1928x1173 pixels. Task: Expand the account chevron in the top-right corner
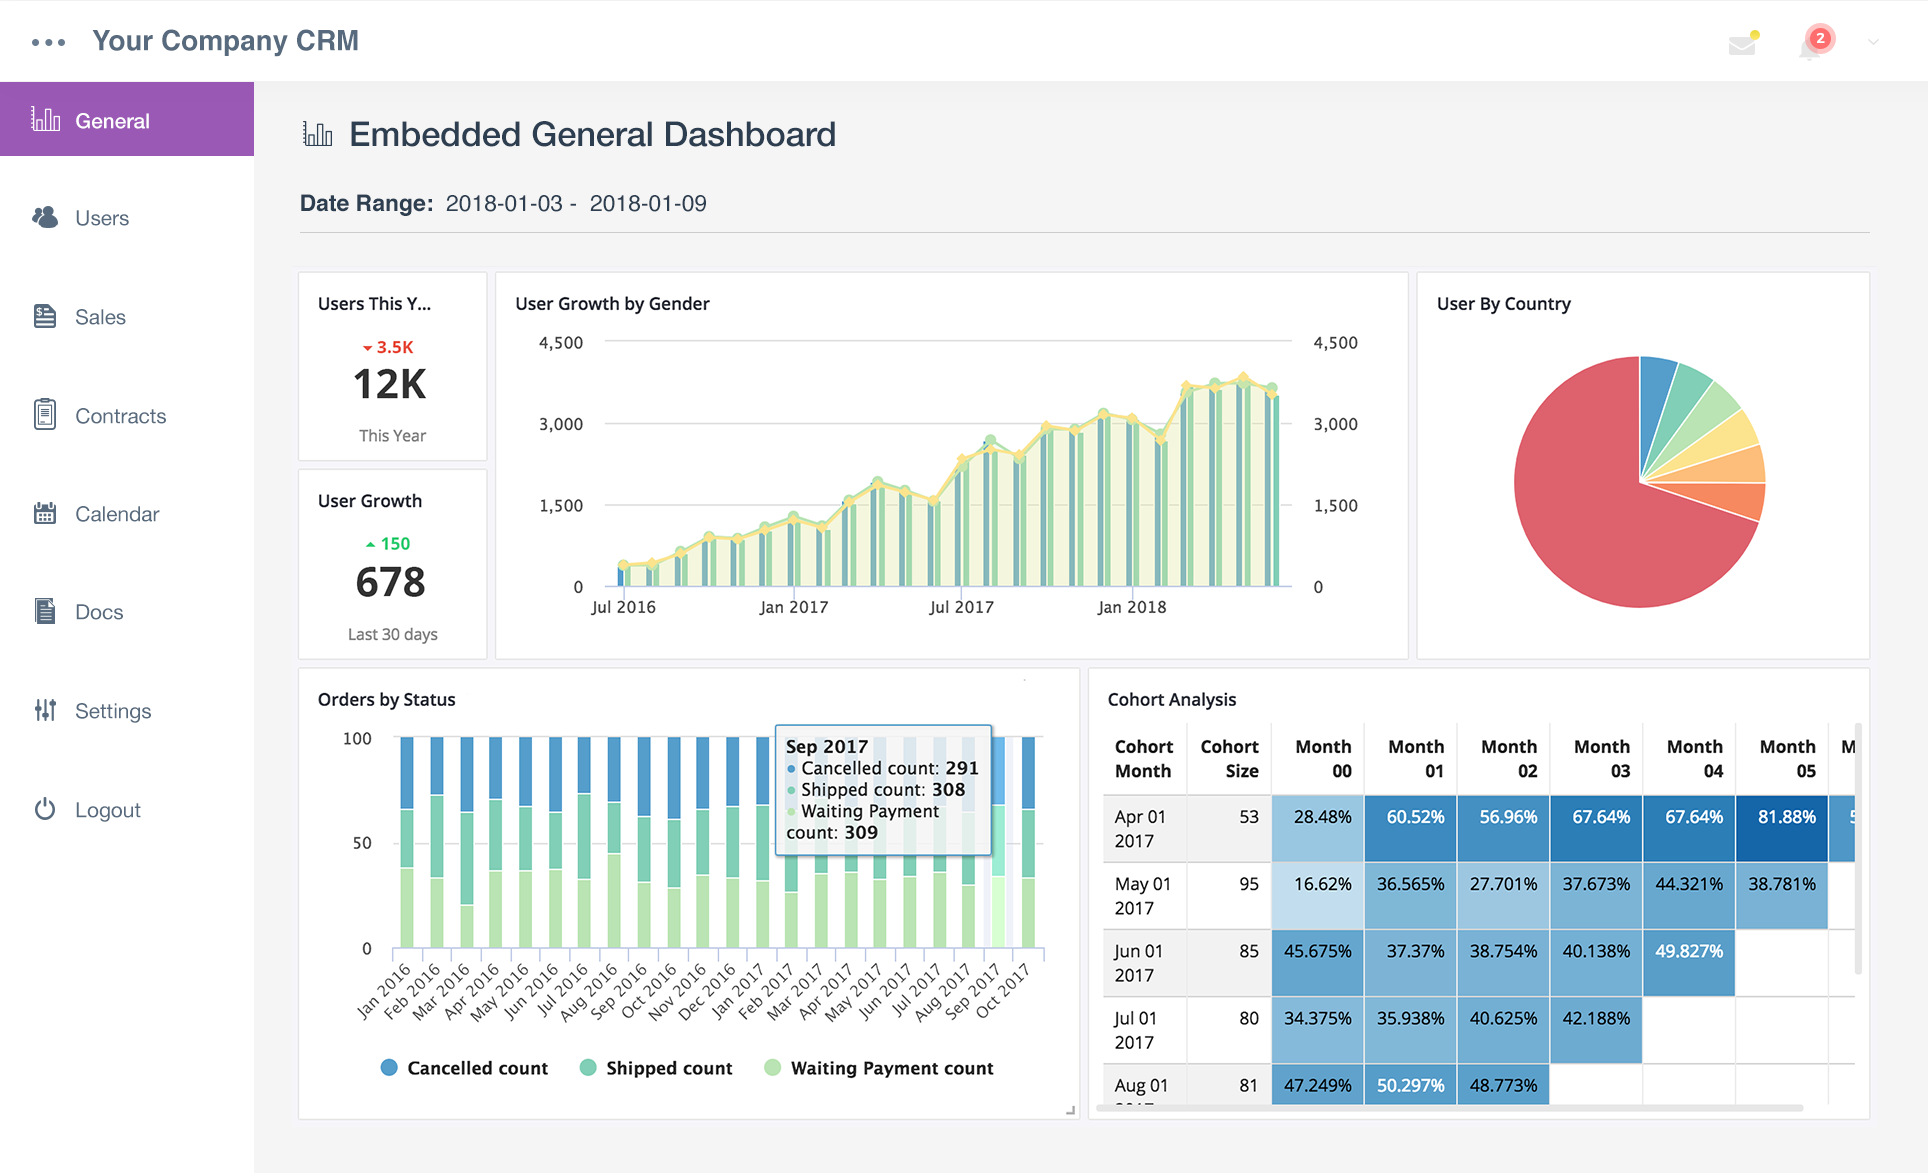pyautogui.click(x=1872, y=43)
